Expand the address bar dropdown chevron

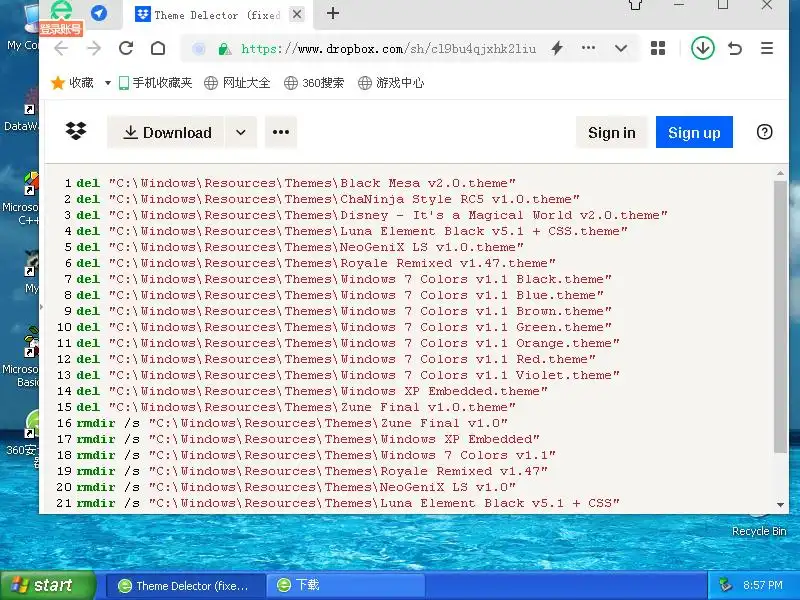tap(621, 48)
